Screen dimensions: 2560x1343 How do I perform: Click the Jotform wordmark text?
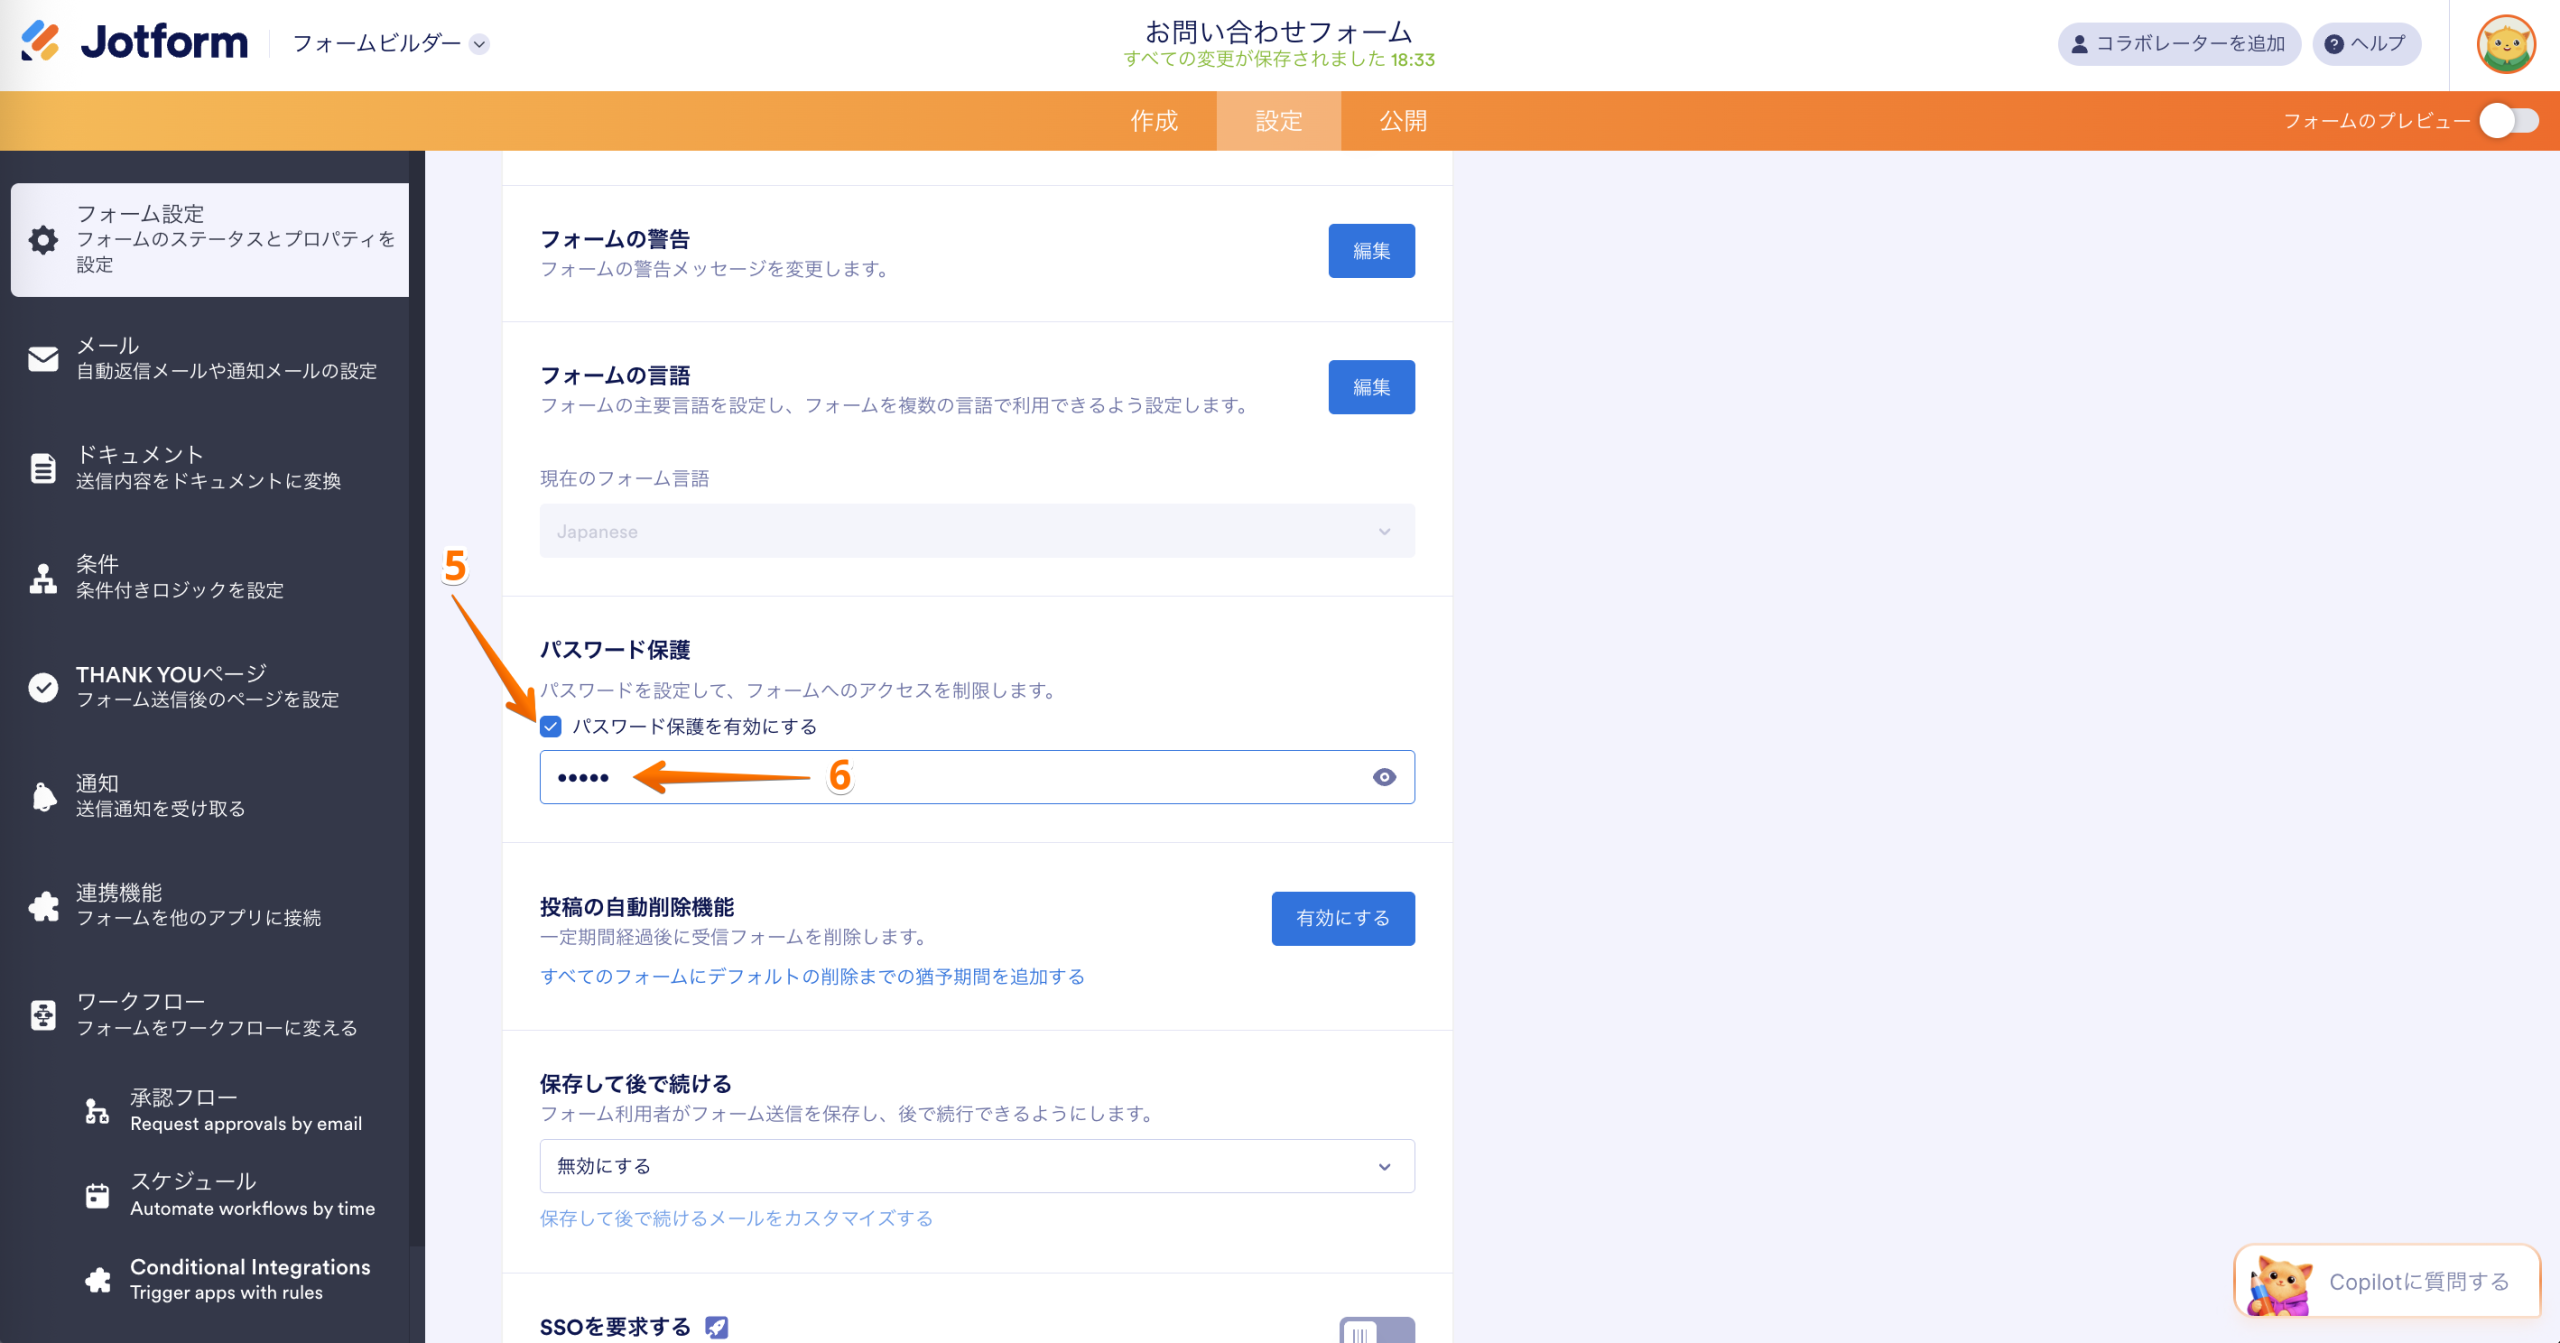[164, 42]
